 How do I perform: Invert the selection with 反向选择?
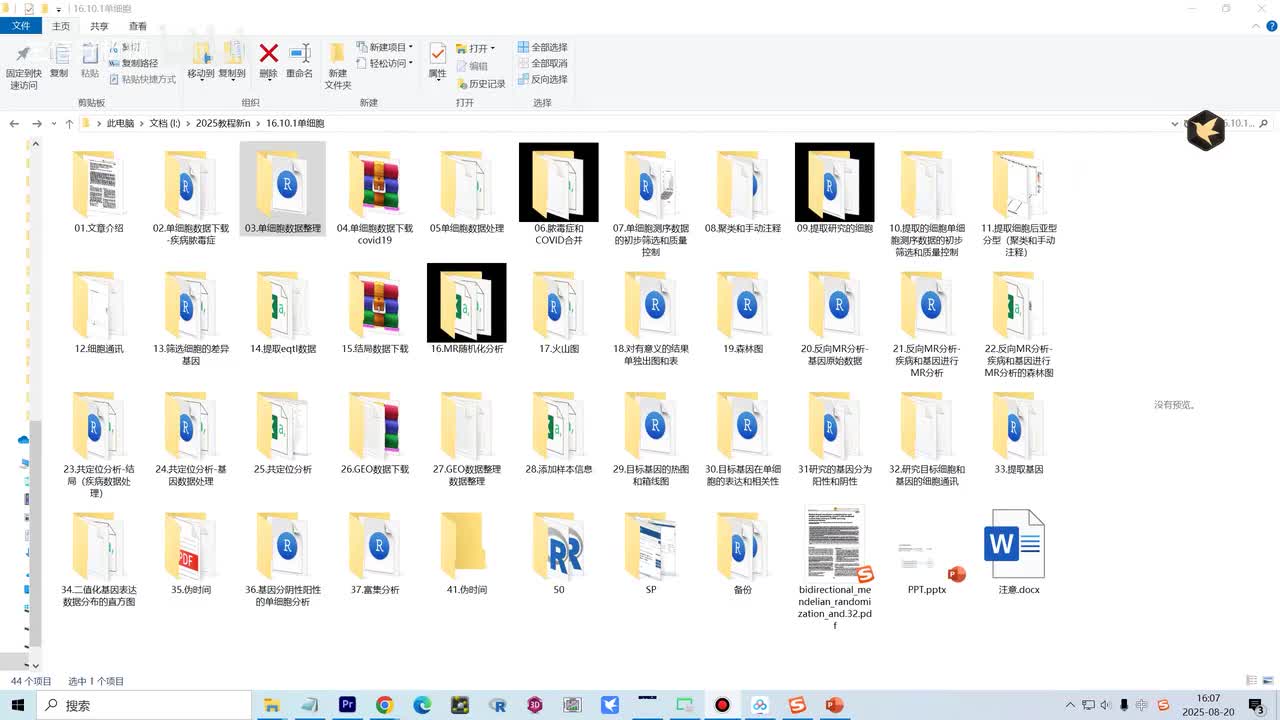542,79
